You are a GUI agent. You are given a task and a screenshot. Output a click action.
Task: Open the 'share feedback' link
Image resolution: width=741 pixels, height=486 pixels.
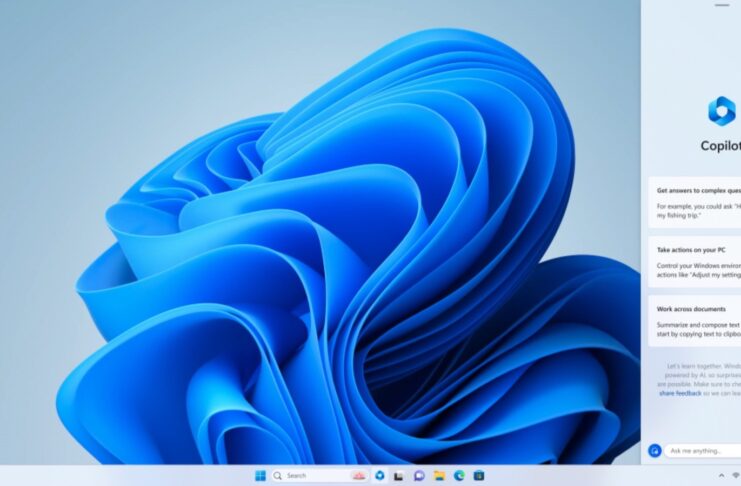(x=680, y=393)
